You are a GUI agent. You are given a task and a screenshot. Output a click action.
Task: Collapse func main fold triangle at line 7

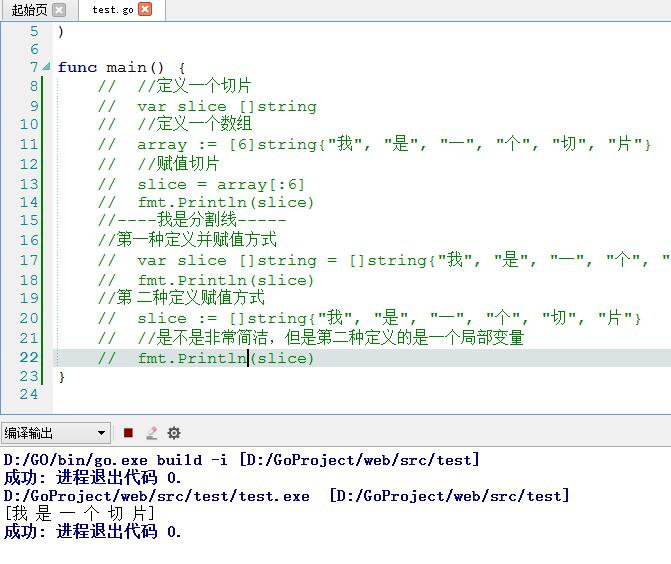click(x=47, y=67)
